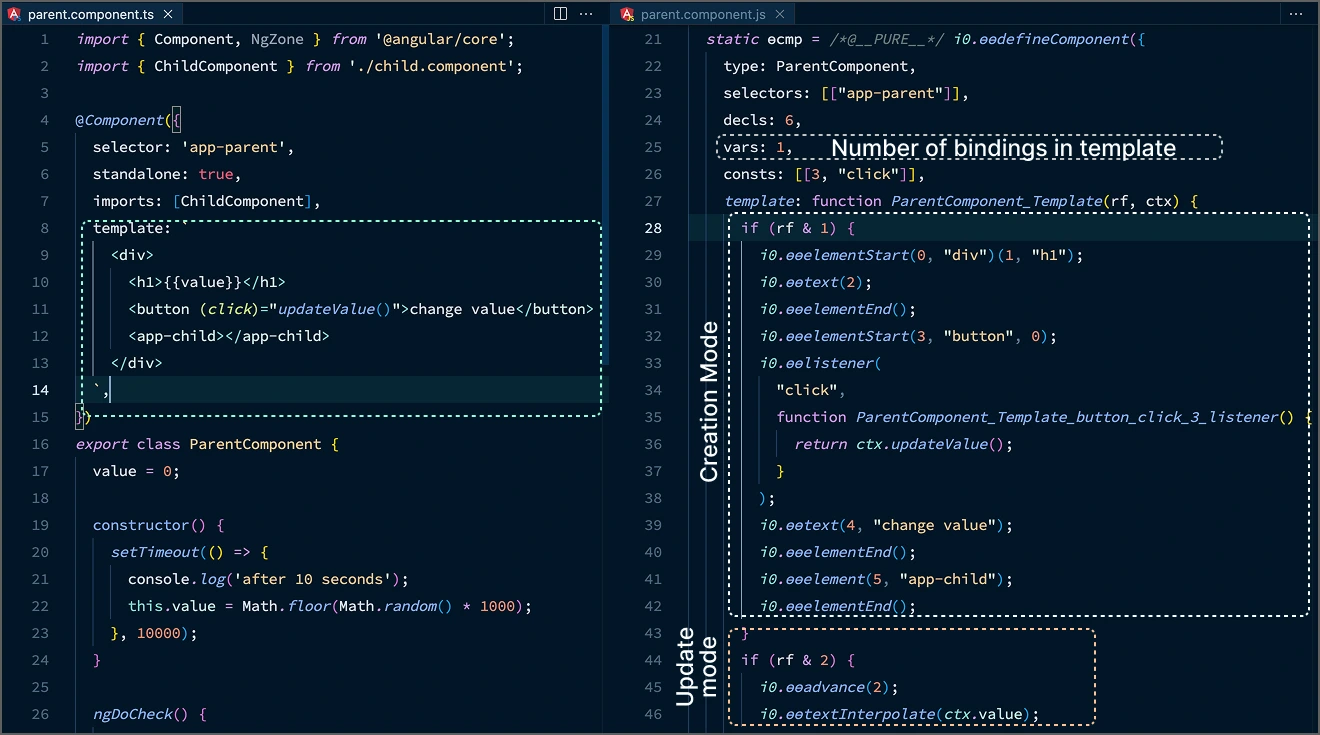Select line number 14 in left editor
Screen dimensions: 1320x735
click(x=39, y=390)
